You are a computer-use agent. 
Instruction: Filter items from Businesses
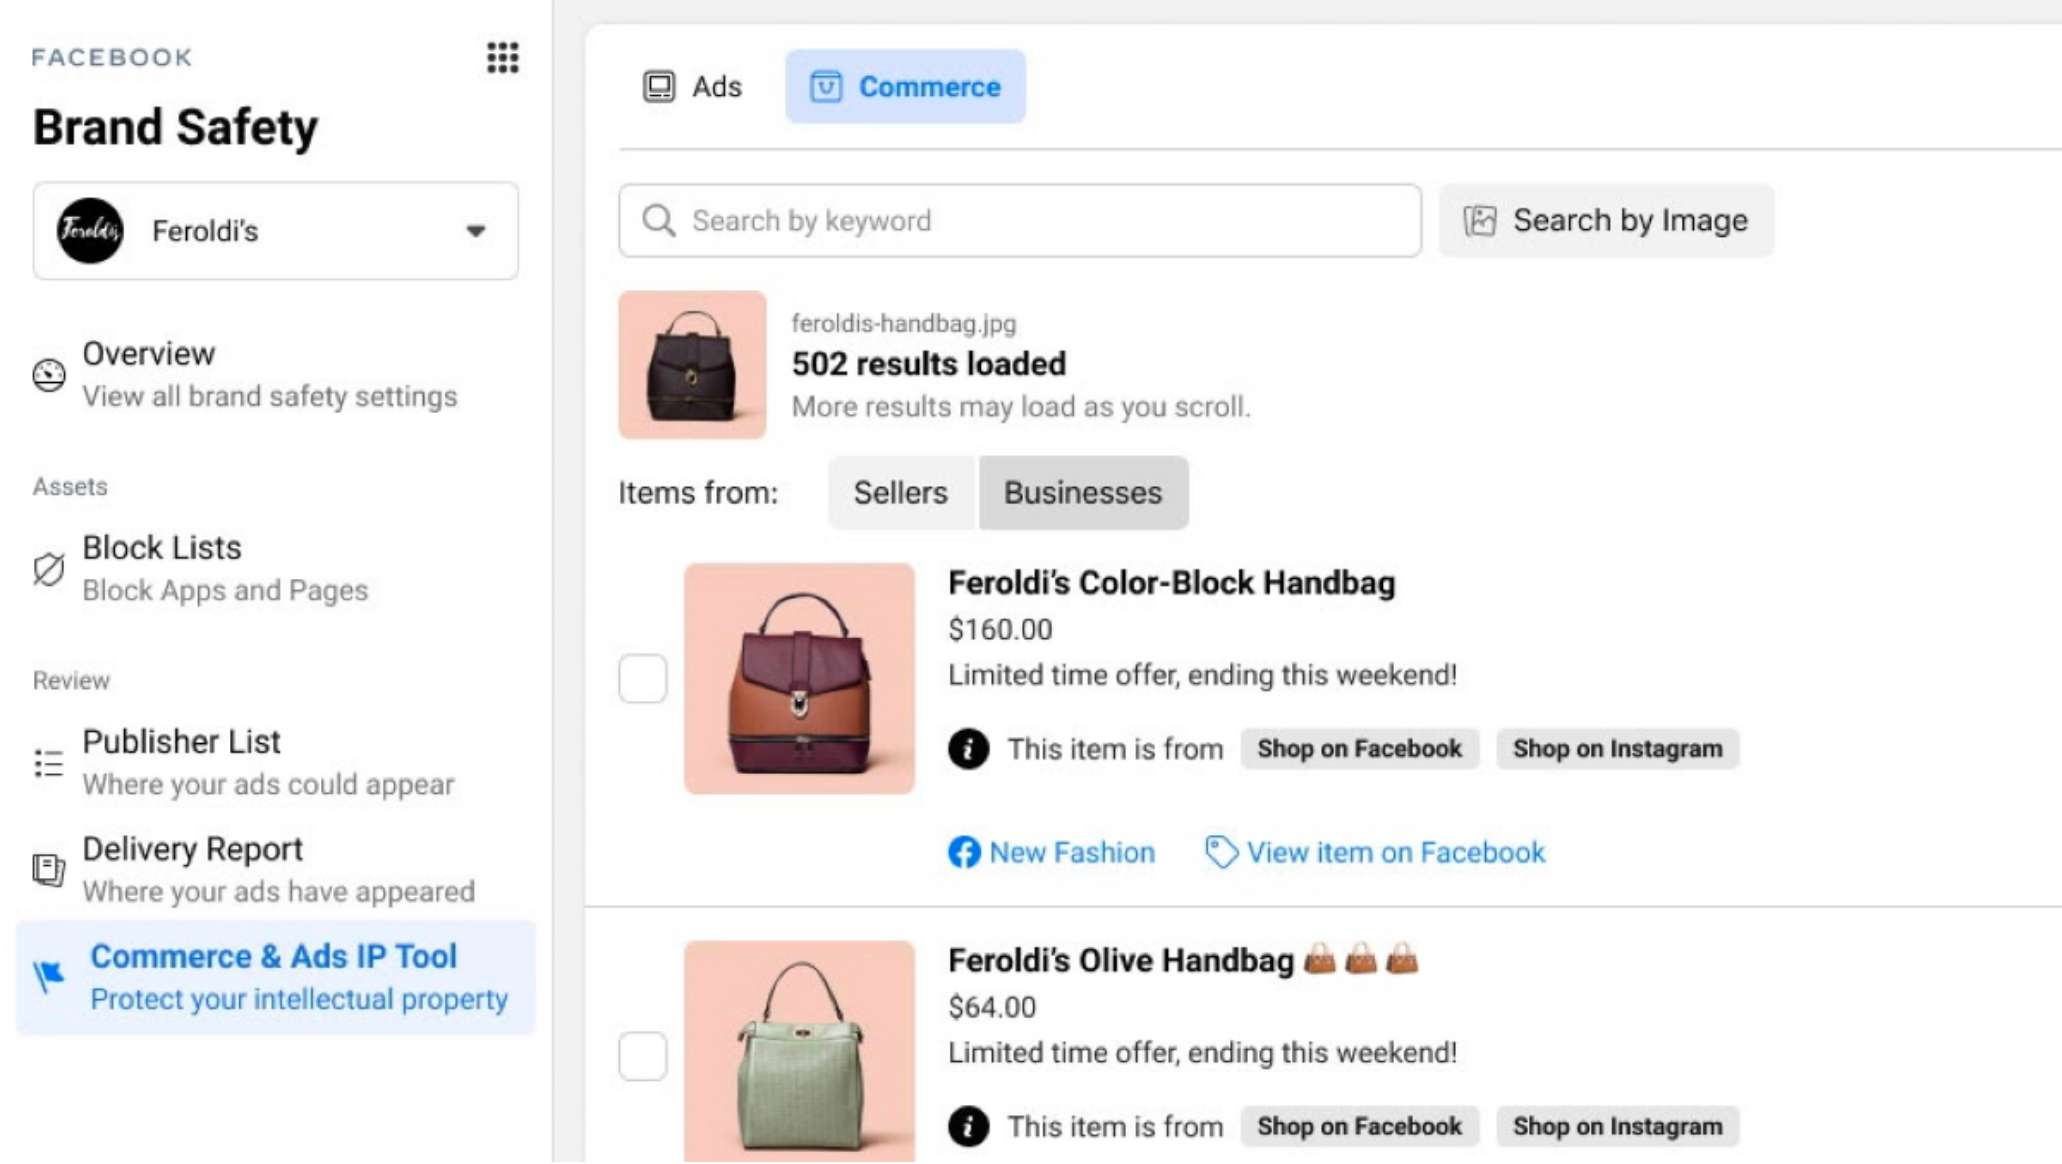point(1083,493)
